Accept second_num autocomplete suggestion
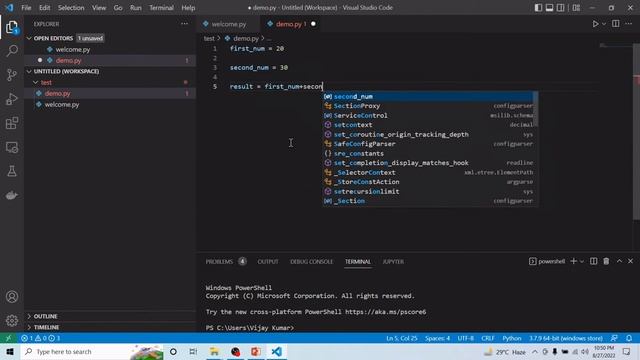 point(428,97)
